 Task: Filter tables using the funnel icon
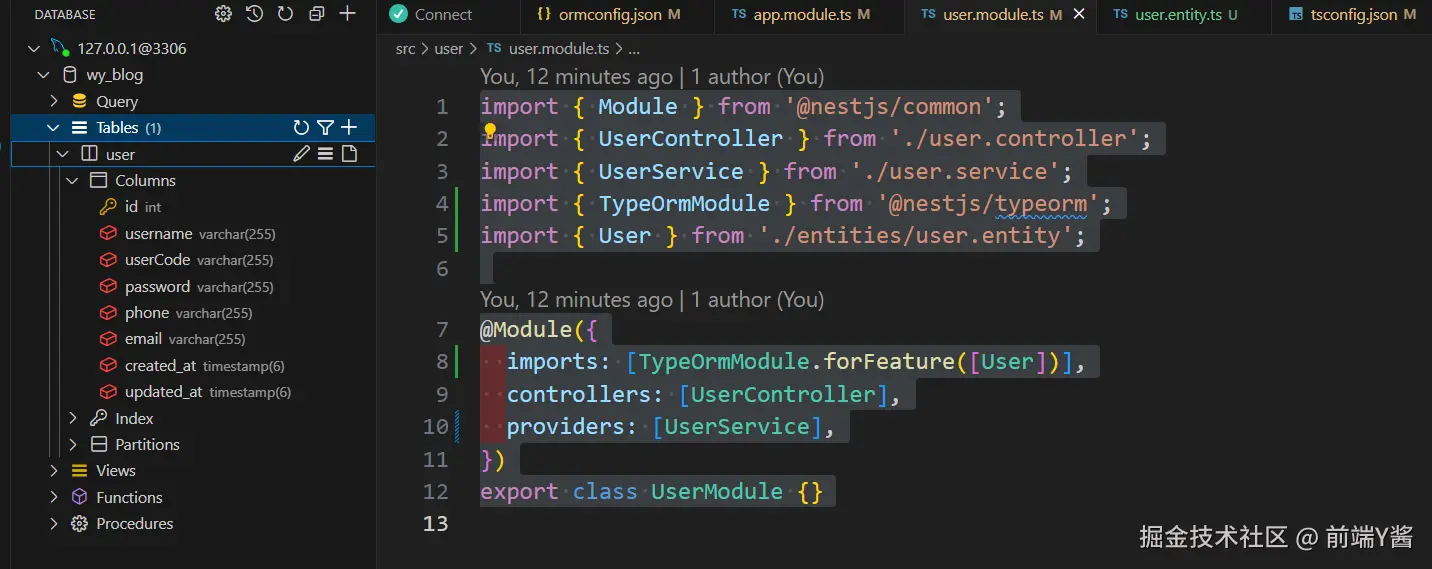325,127
